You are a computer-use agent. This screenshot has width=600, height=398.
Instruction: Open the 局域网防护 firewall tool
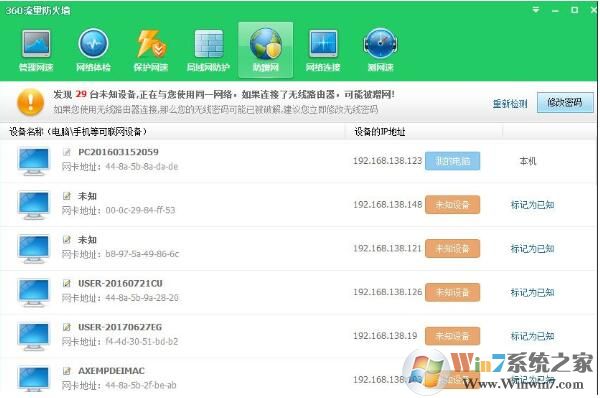click(x=208, y=51)
